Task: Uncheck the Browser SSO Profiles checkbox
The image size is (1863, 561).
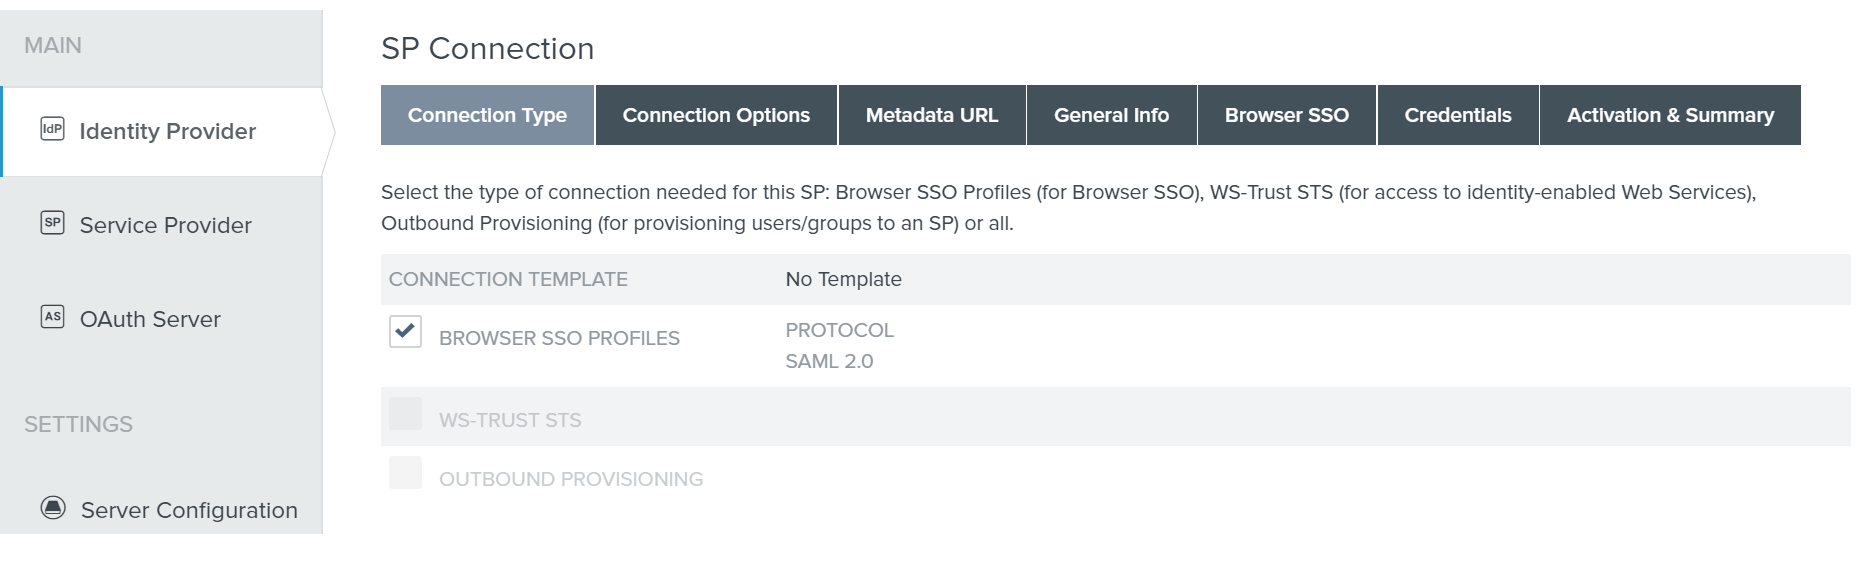Action: coord(405,332)
